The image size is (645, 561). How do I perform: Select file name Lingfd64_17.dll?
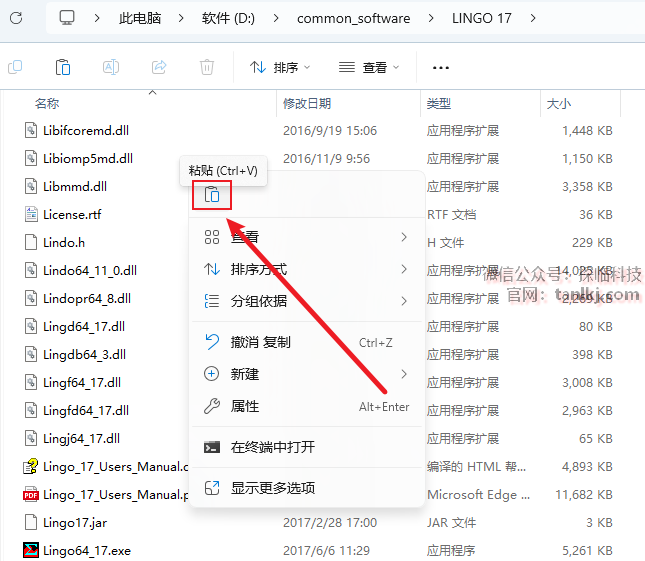point(86,410)
